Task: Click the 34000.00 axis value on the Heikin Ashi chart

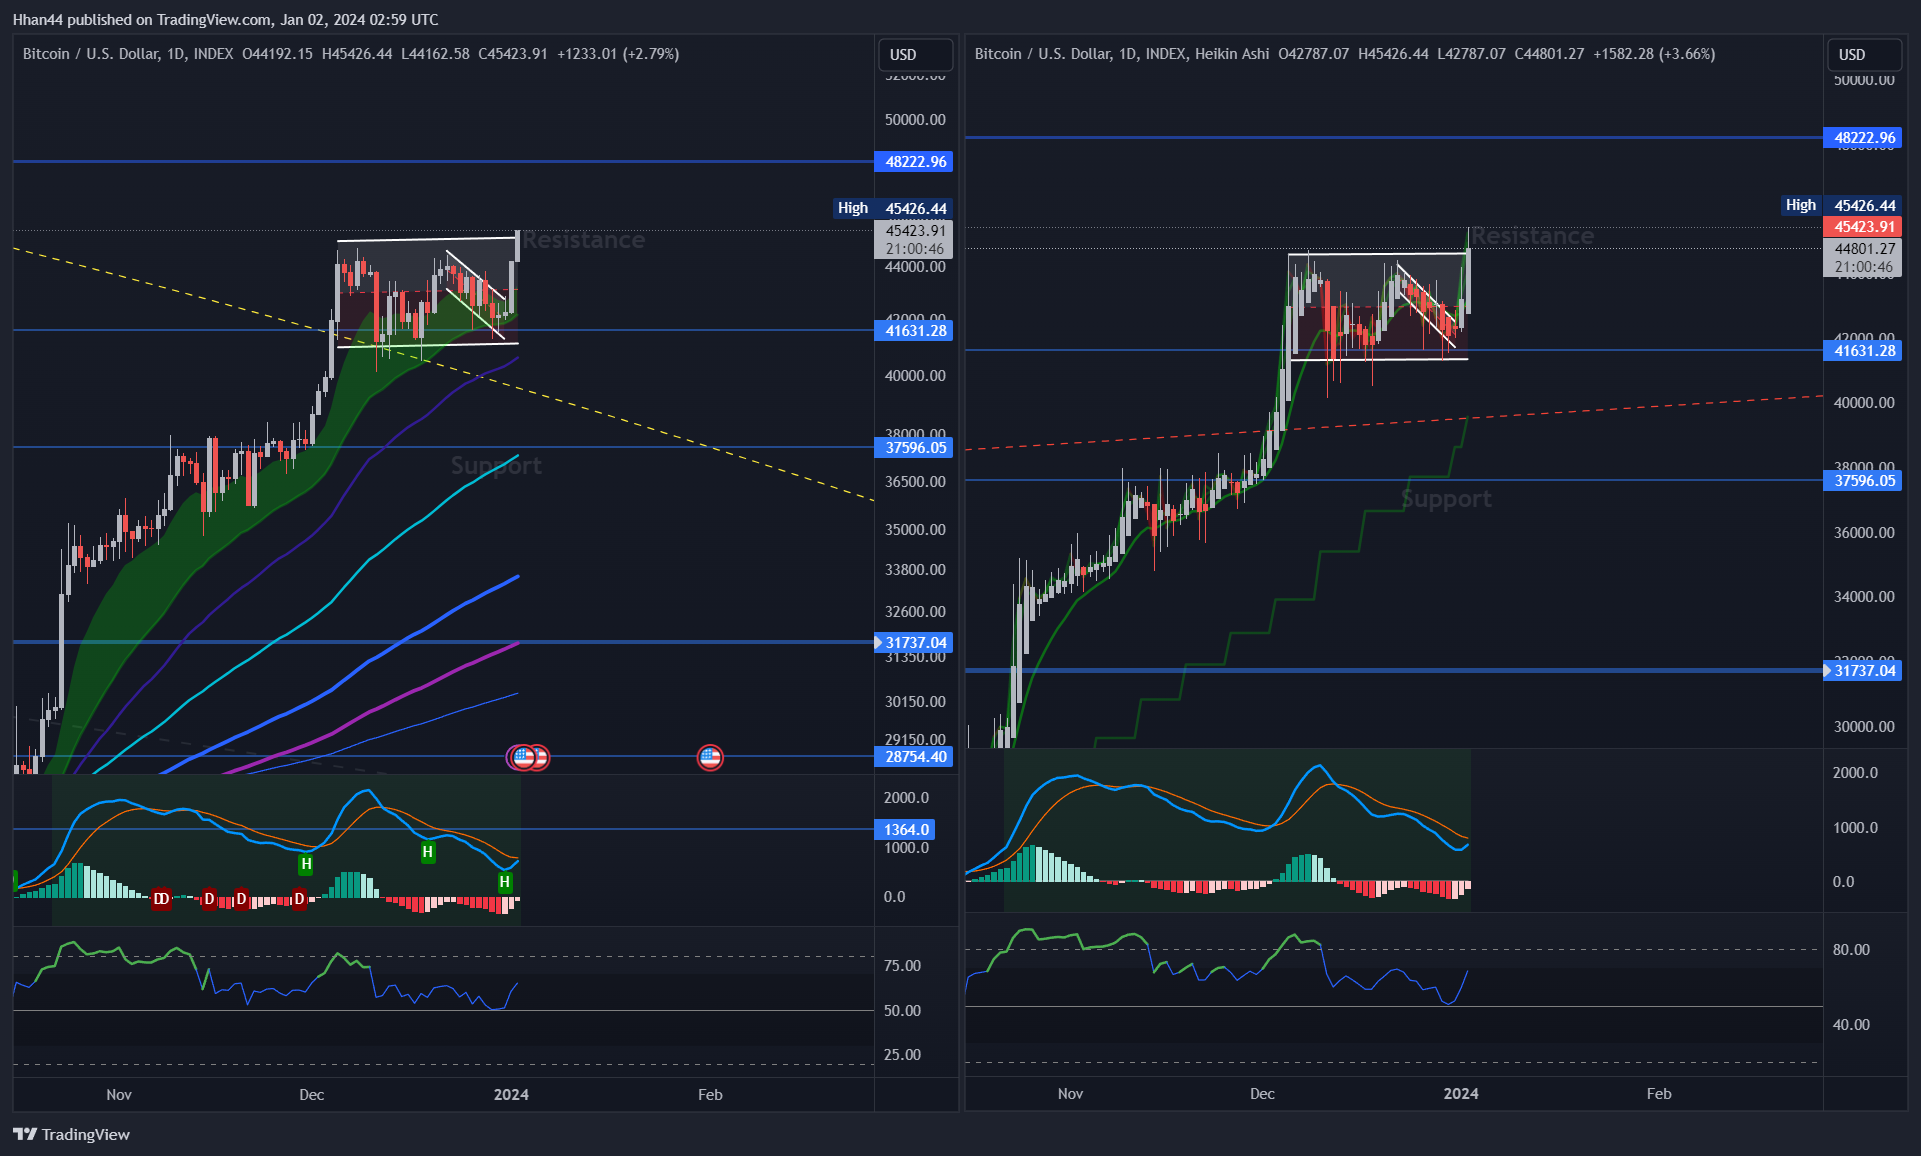Action: [x=1864, y=597]
